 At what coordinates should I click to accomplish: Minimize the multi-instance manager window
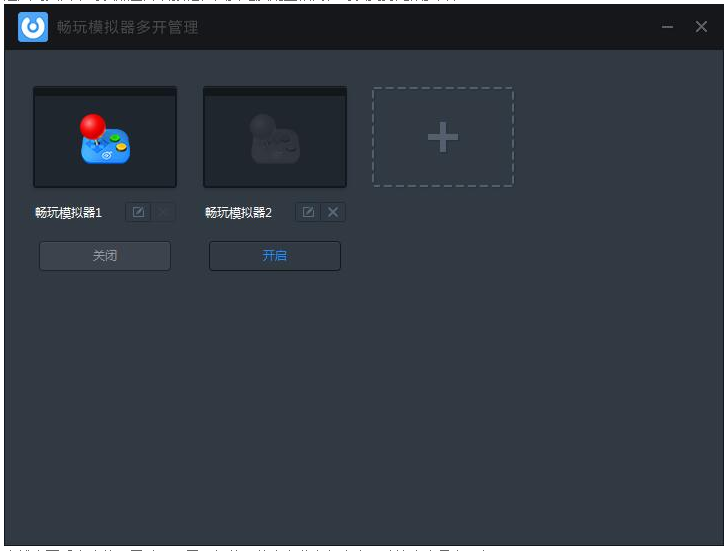(667, 27)
